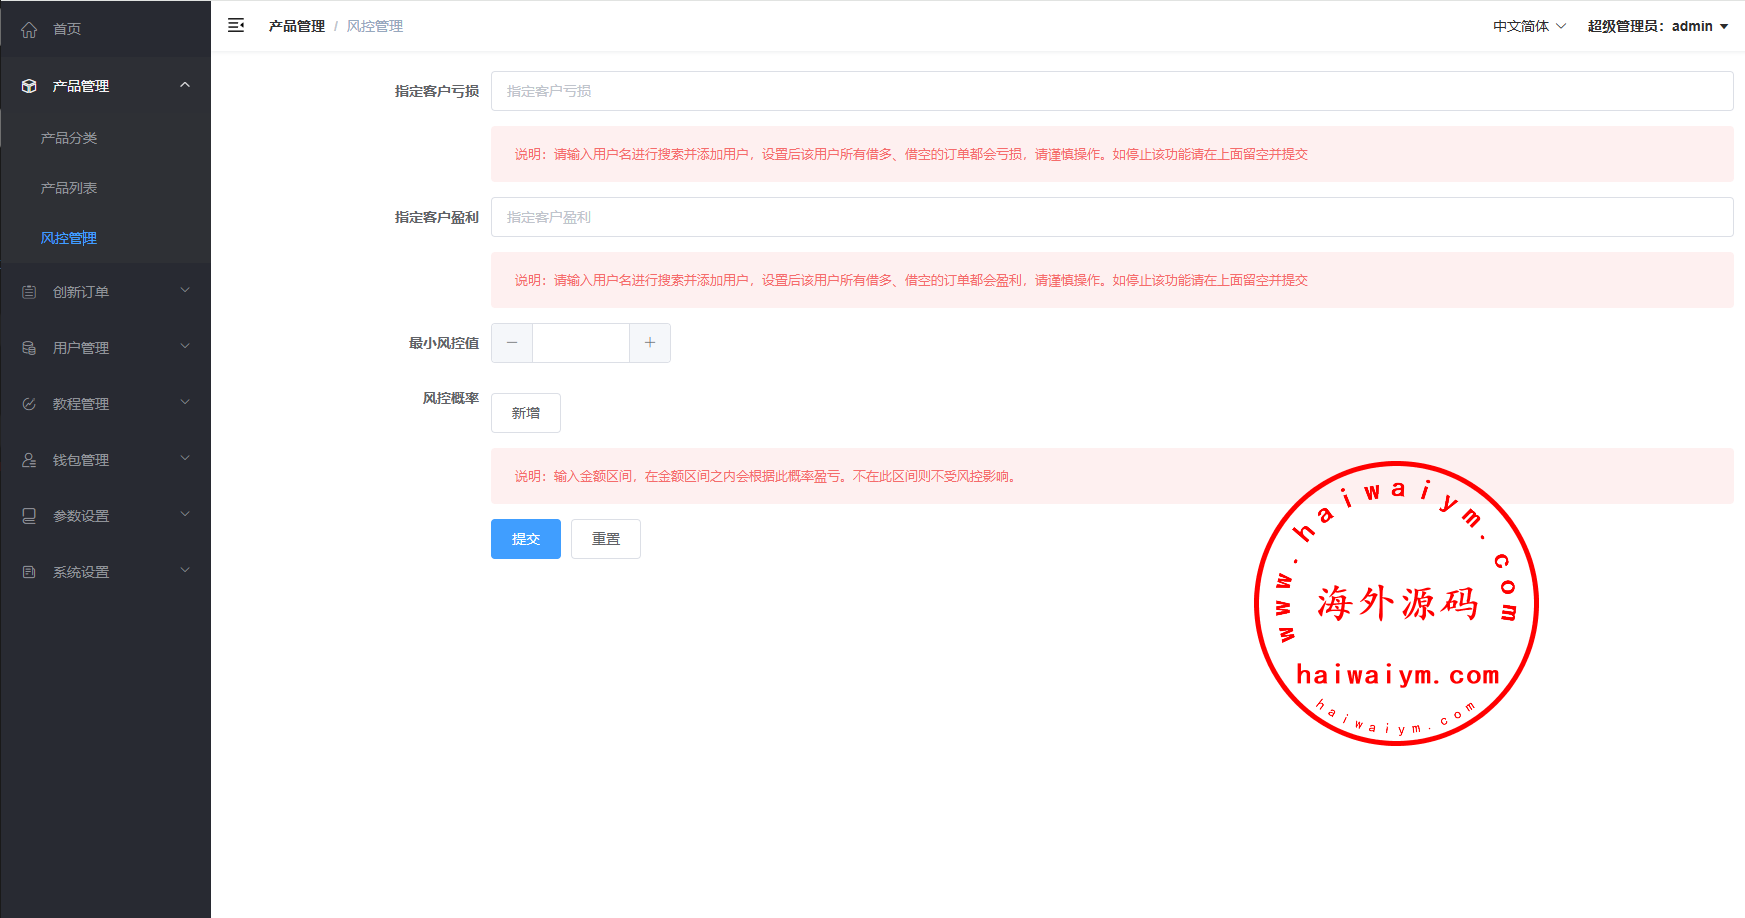This screenshot has width=1745, height=918.
Task: Open 产品分类 submenu item
Action: [69, 138]
